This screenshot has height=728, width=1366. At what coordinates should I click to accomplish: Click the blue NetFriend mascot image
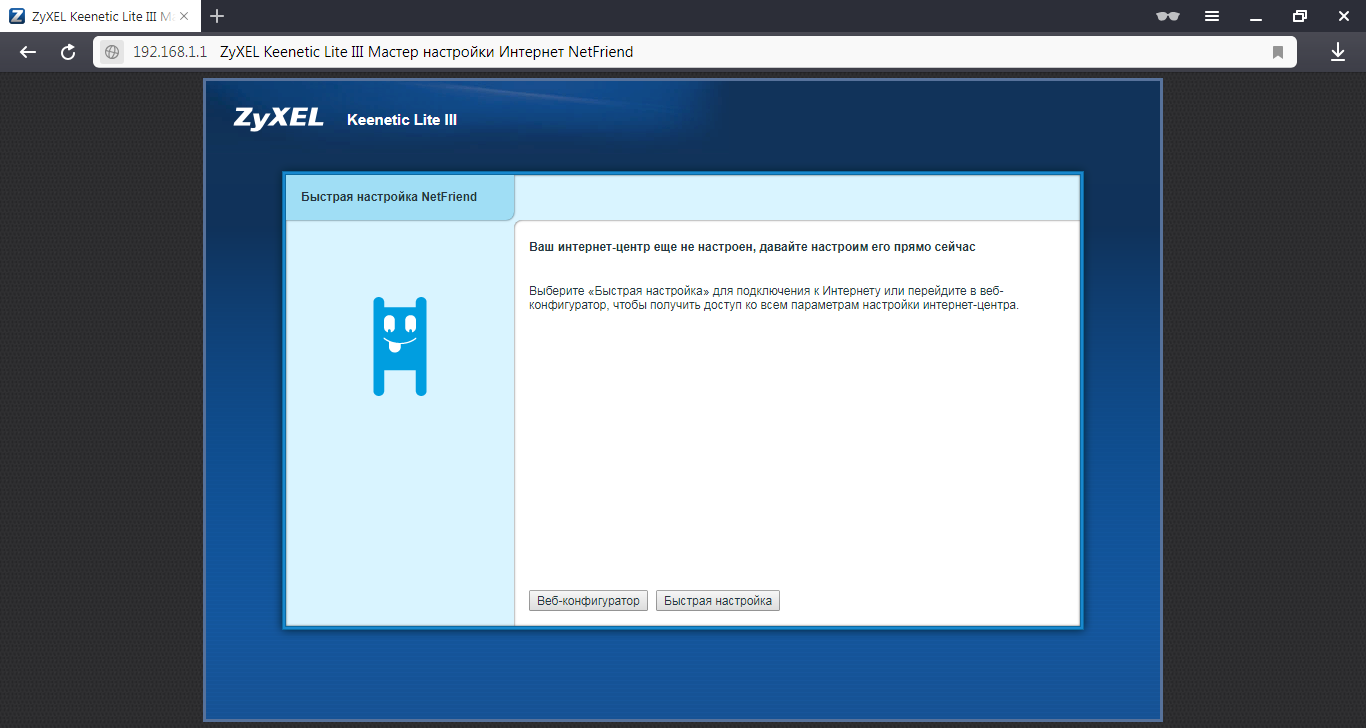click(x=400, y=346)
